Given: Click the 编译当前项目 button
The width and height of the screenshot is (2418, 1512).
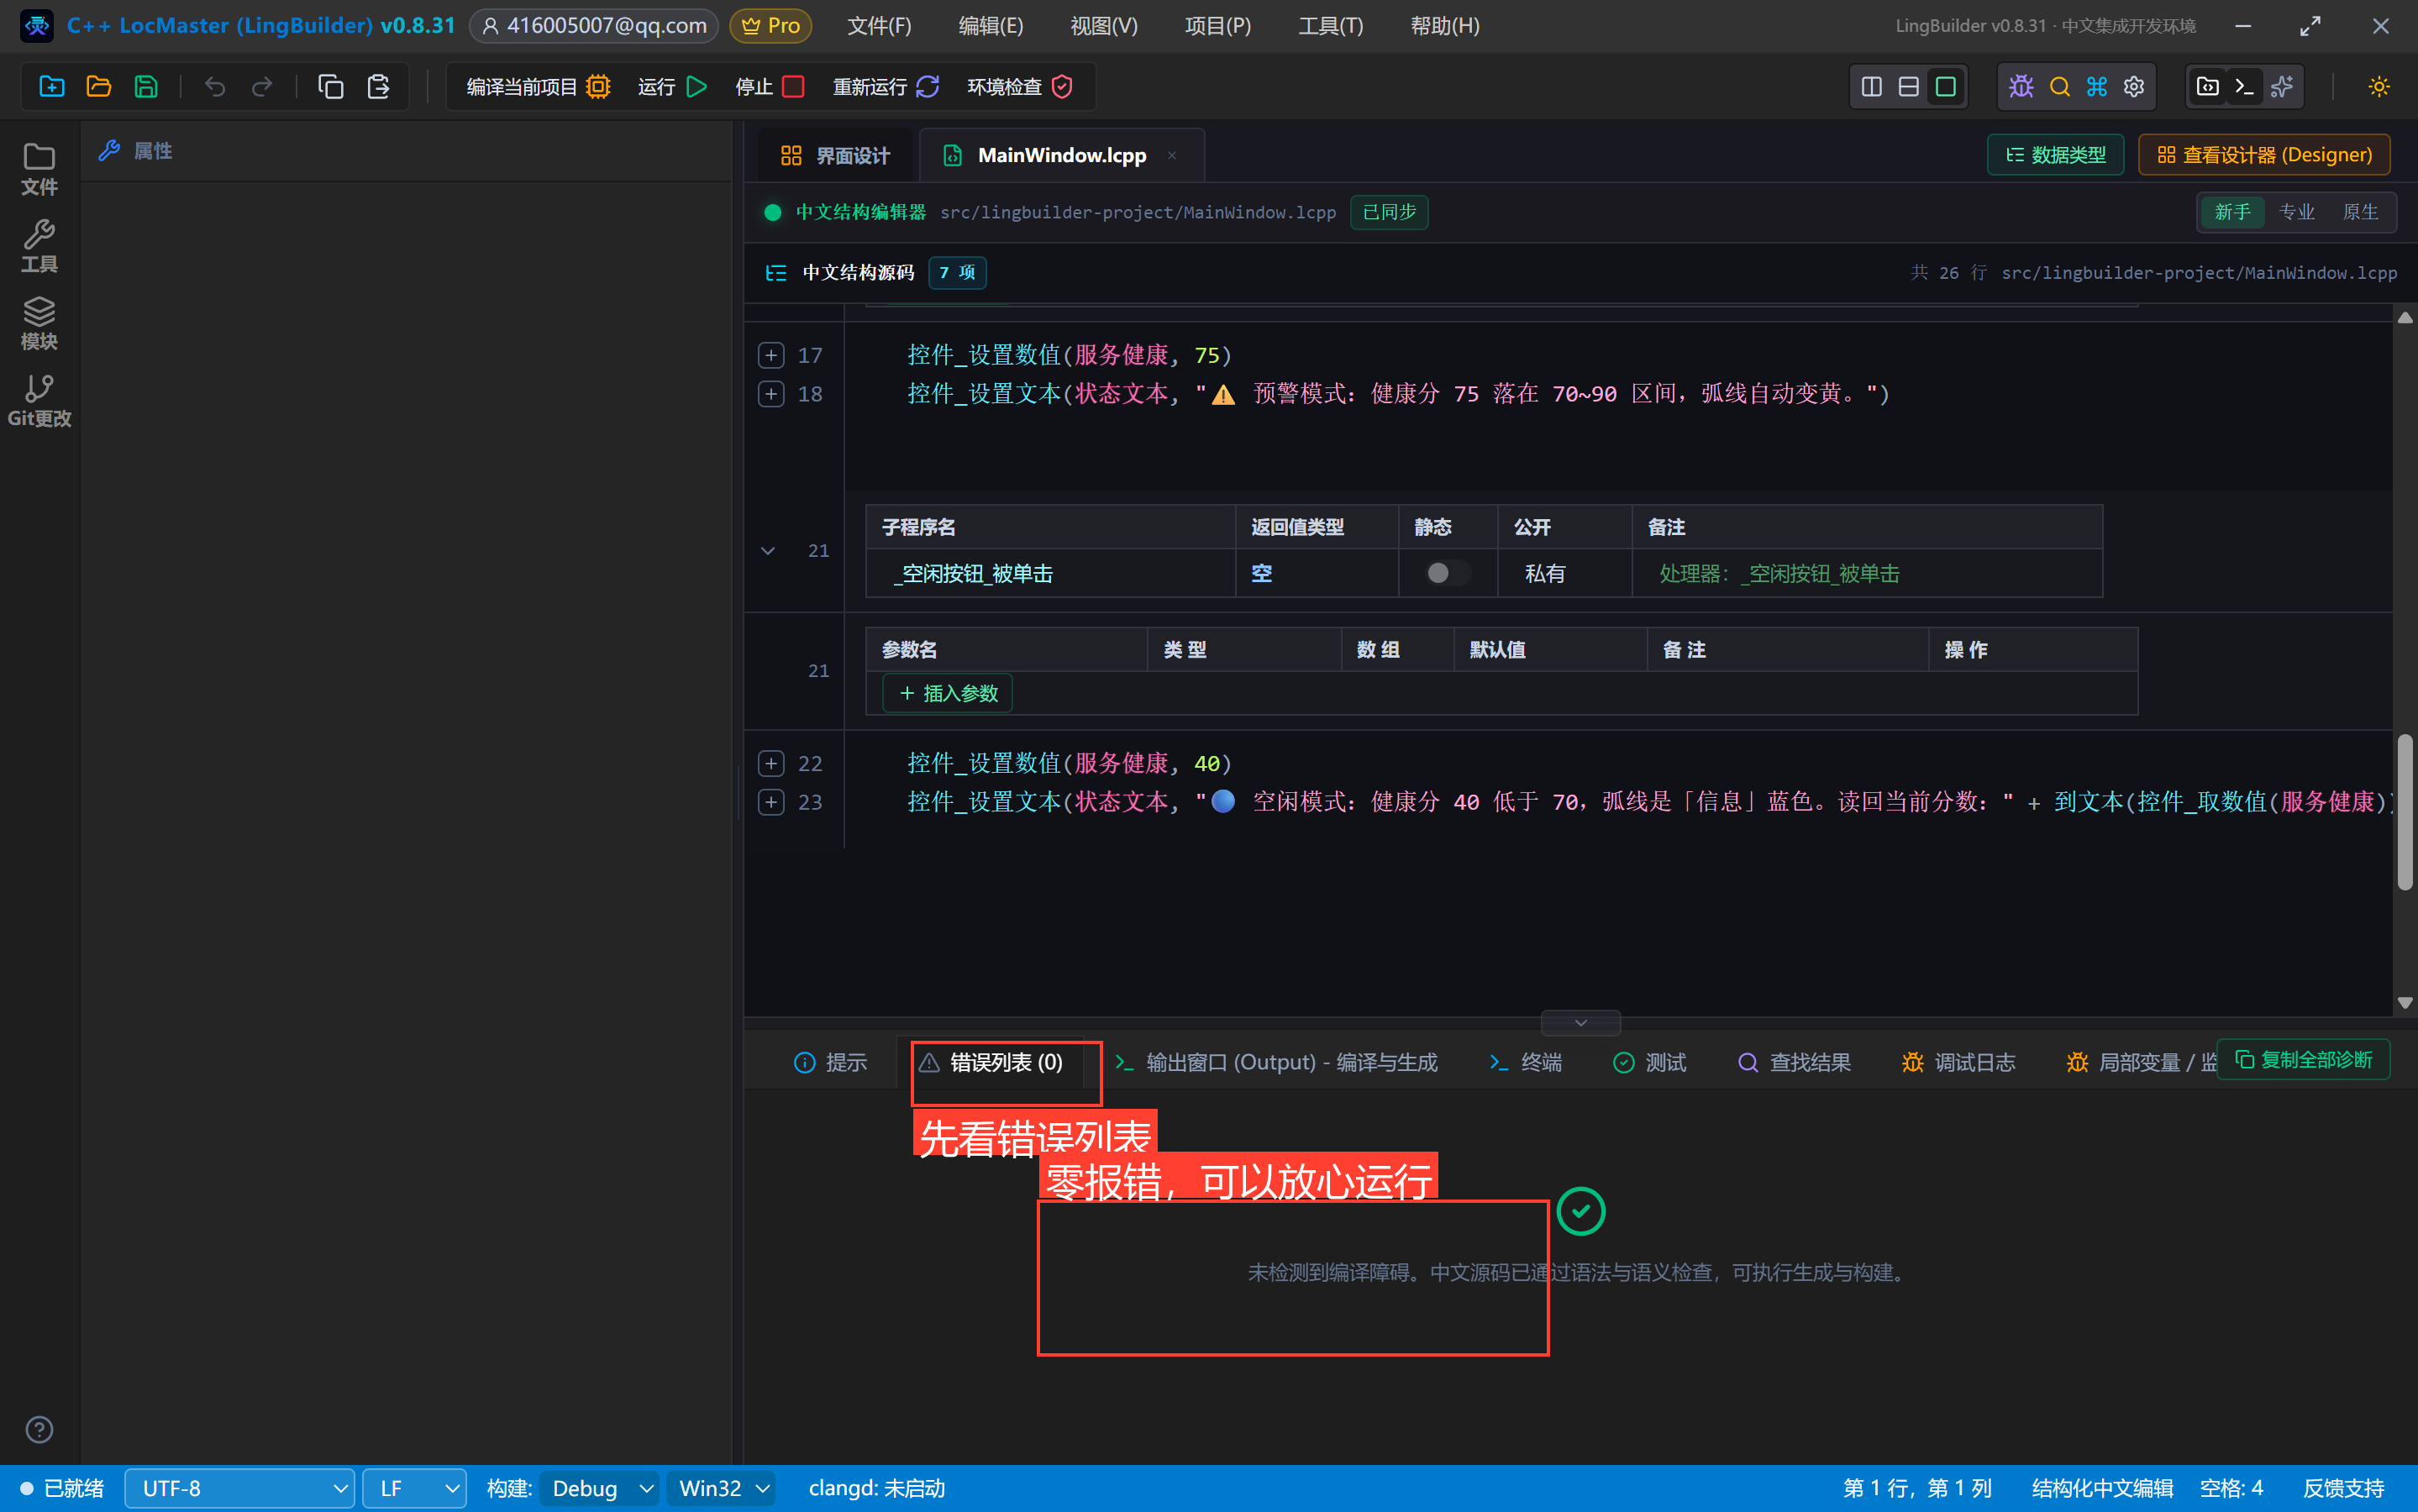Looking at the screenshot, I should point(538,87).
